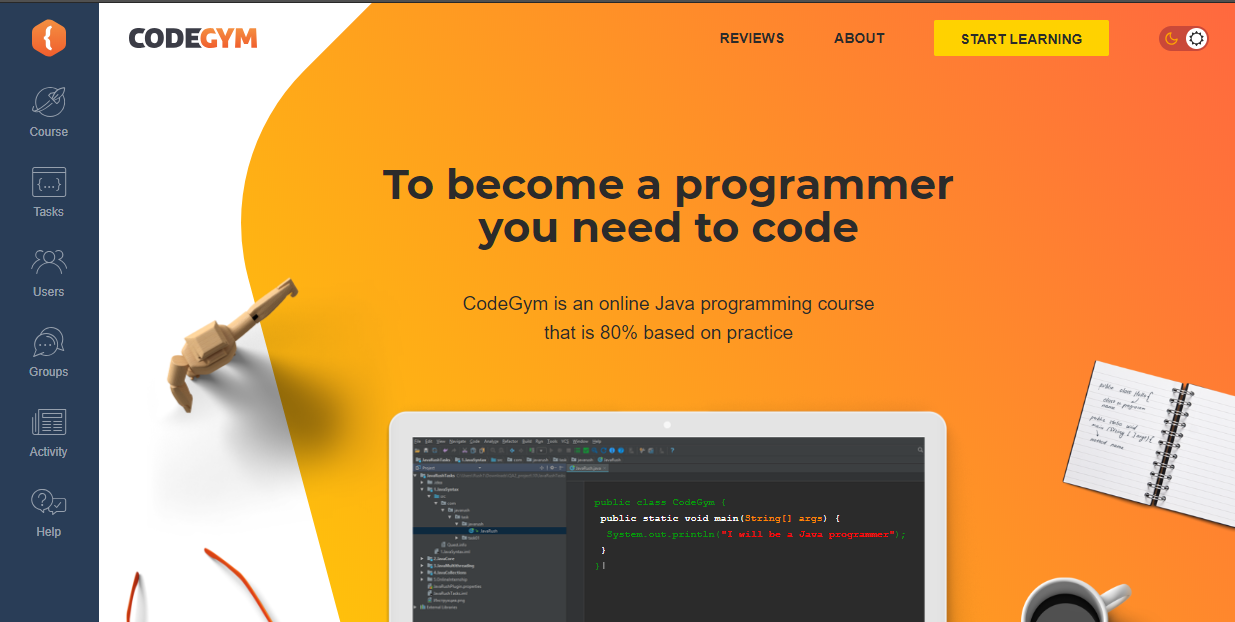This screenshot has height=622, width=1235.
Task: Click the CODEGYM wordmark logo
Action: pyautogui.click(x=193, y=39)
